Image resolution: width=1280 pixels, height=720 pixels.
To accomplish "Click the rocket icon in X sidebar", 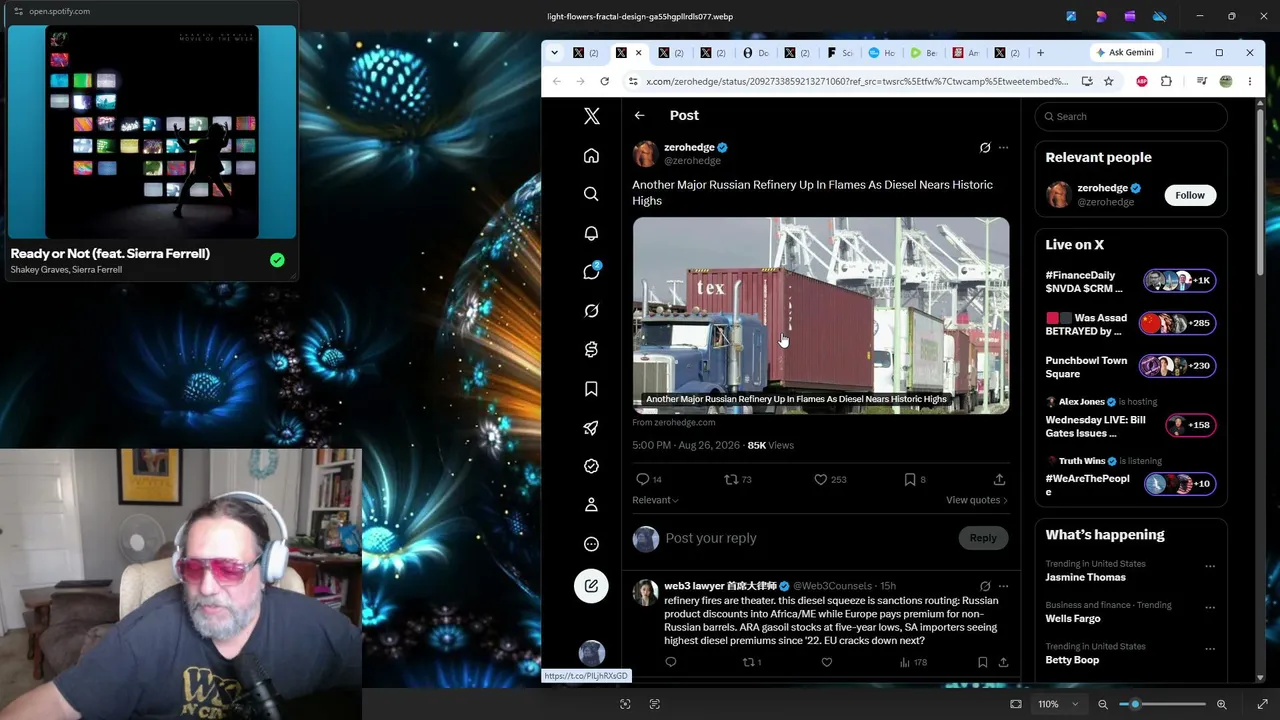I will (591, 428).
